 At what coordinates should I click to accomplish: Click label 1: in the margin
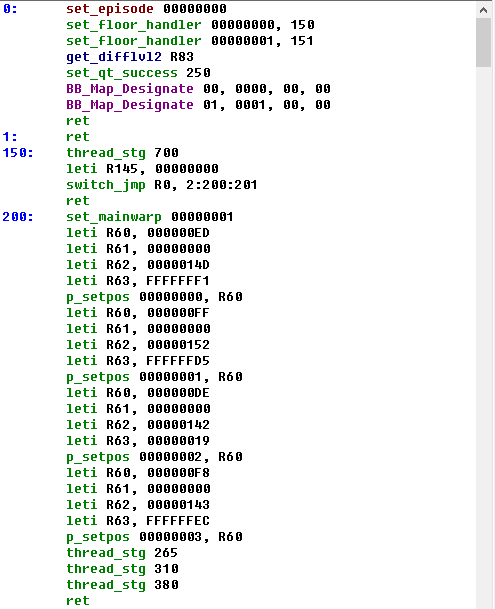10,137
